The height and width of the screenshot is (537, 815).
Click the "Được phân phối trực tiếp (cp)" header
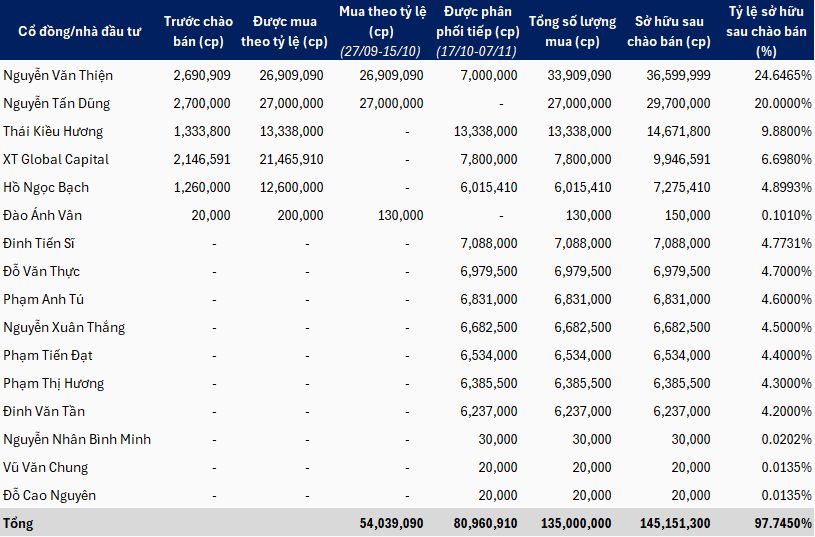click(477, 31)
